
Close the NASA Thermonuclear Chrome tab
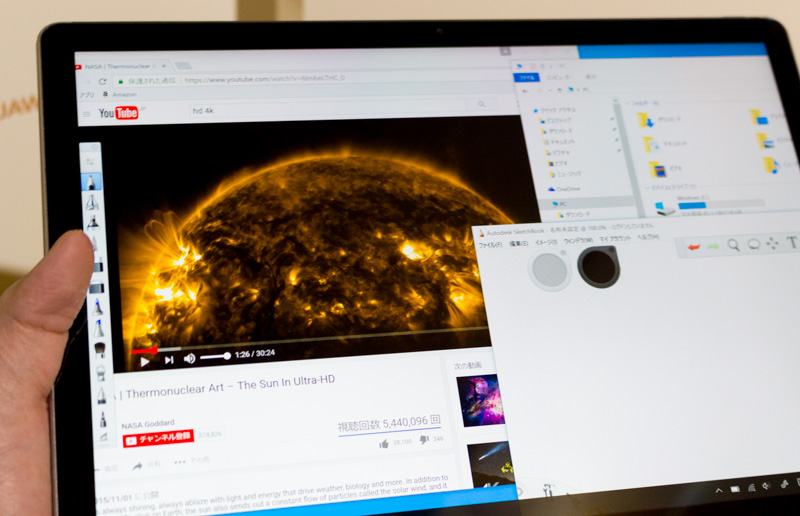[164, 66]
